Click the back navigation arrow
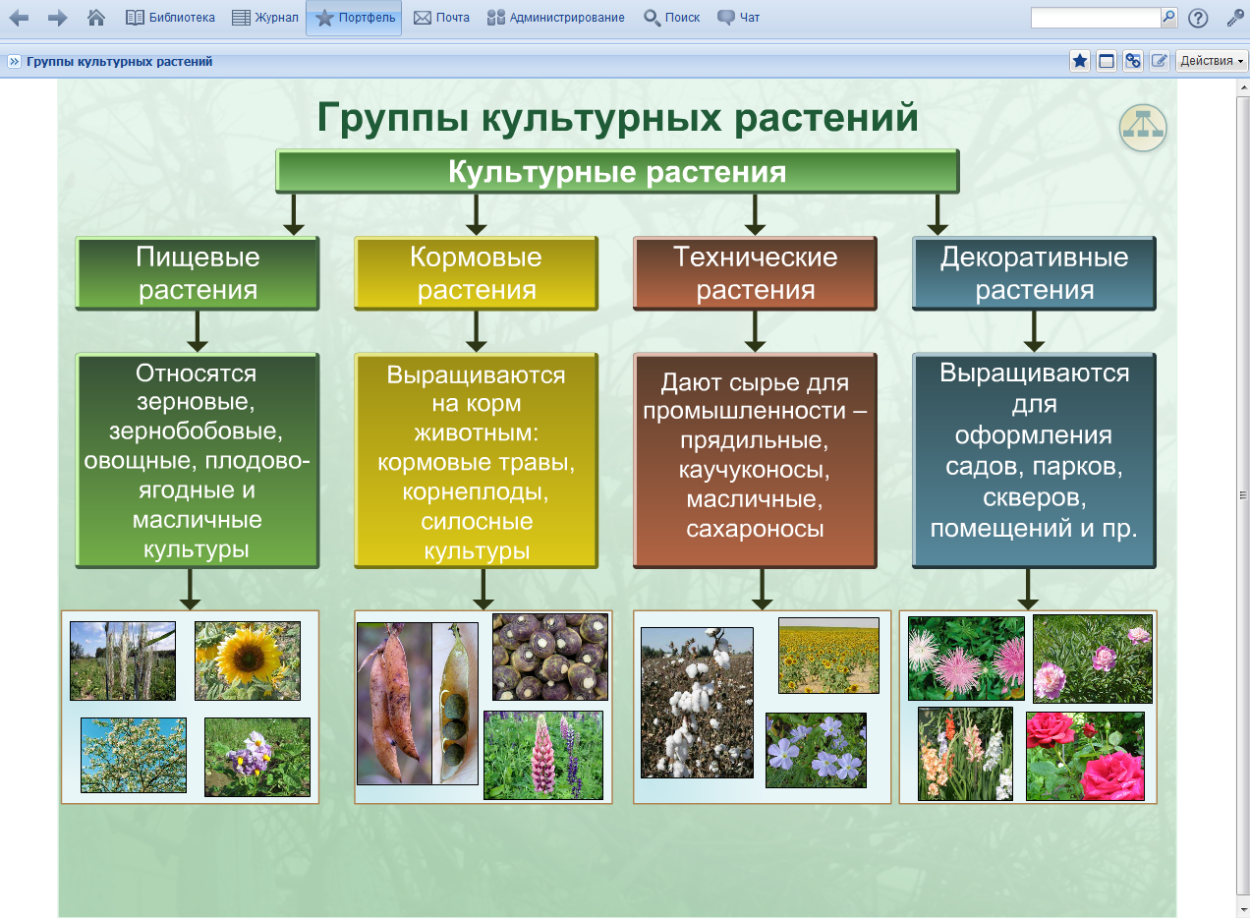1250x918 pixels. tap(18, 16)
